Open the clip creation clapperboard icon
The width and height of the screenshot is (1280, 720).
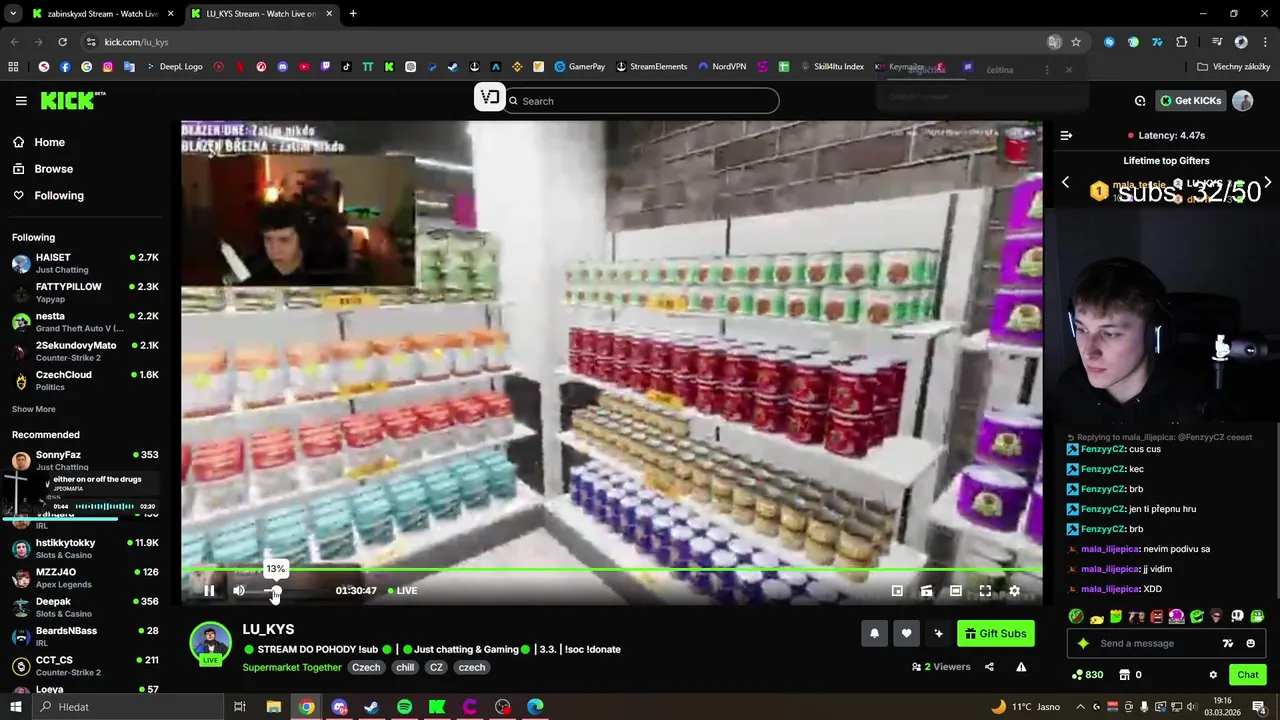[927, 591]
